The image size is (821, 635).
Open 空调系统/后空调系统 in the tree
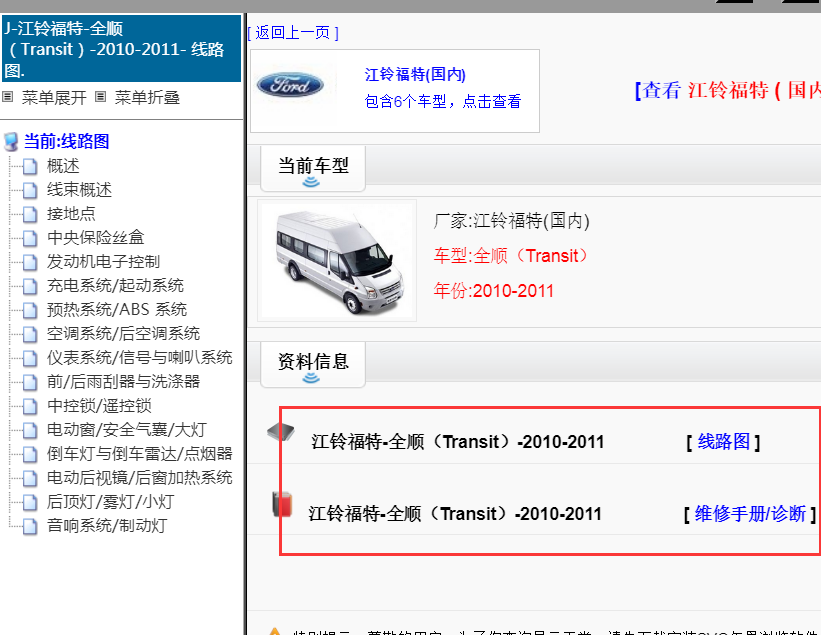[x=123, y=335]
